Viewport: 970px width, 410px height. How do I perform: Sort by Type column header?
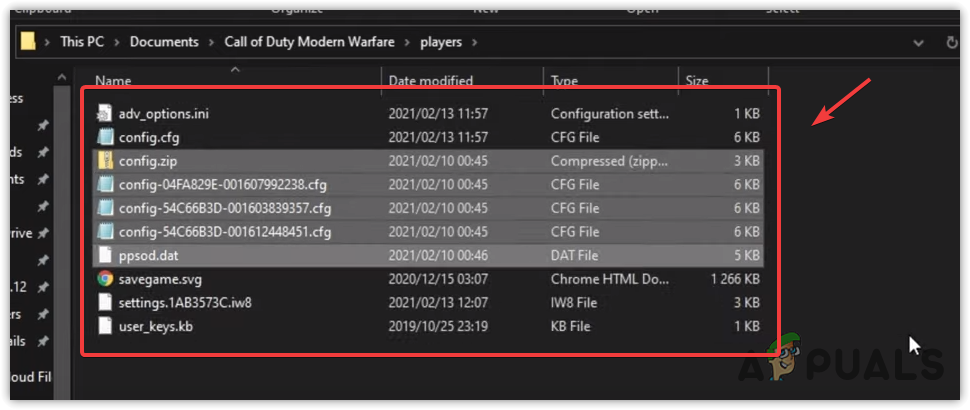564,81
